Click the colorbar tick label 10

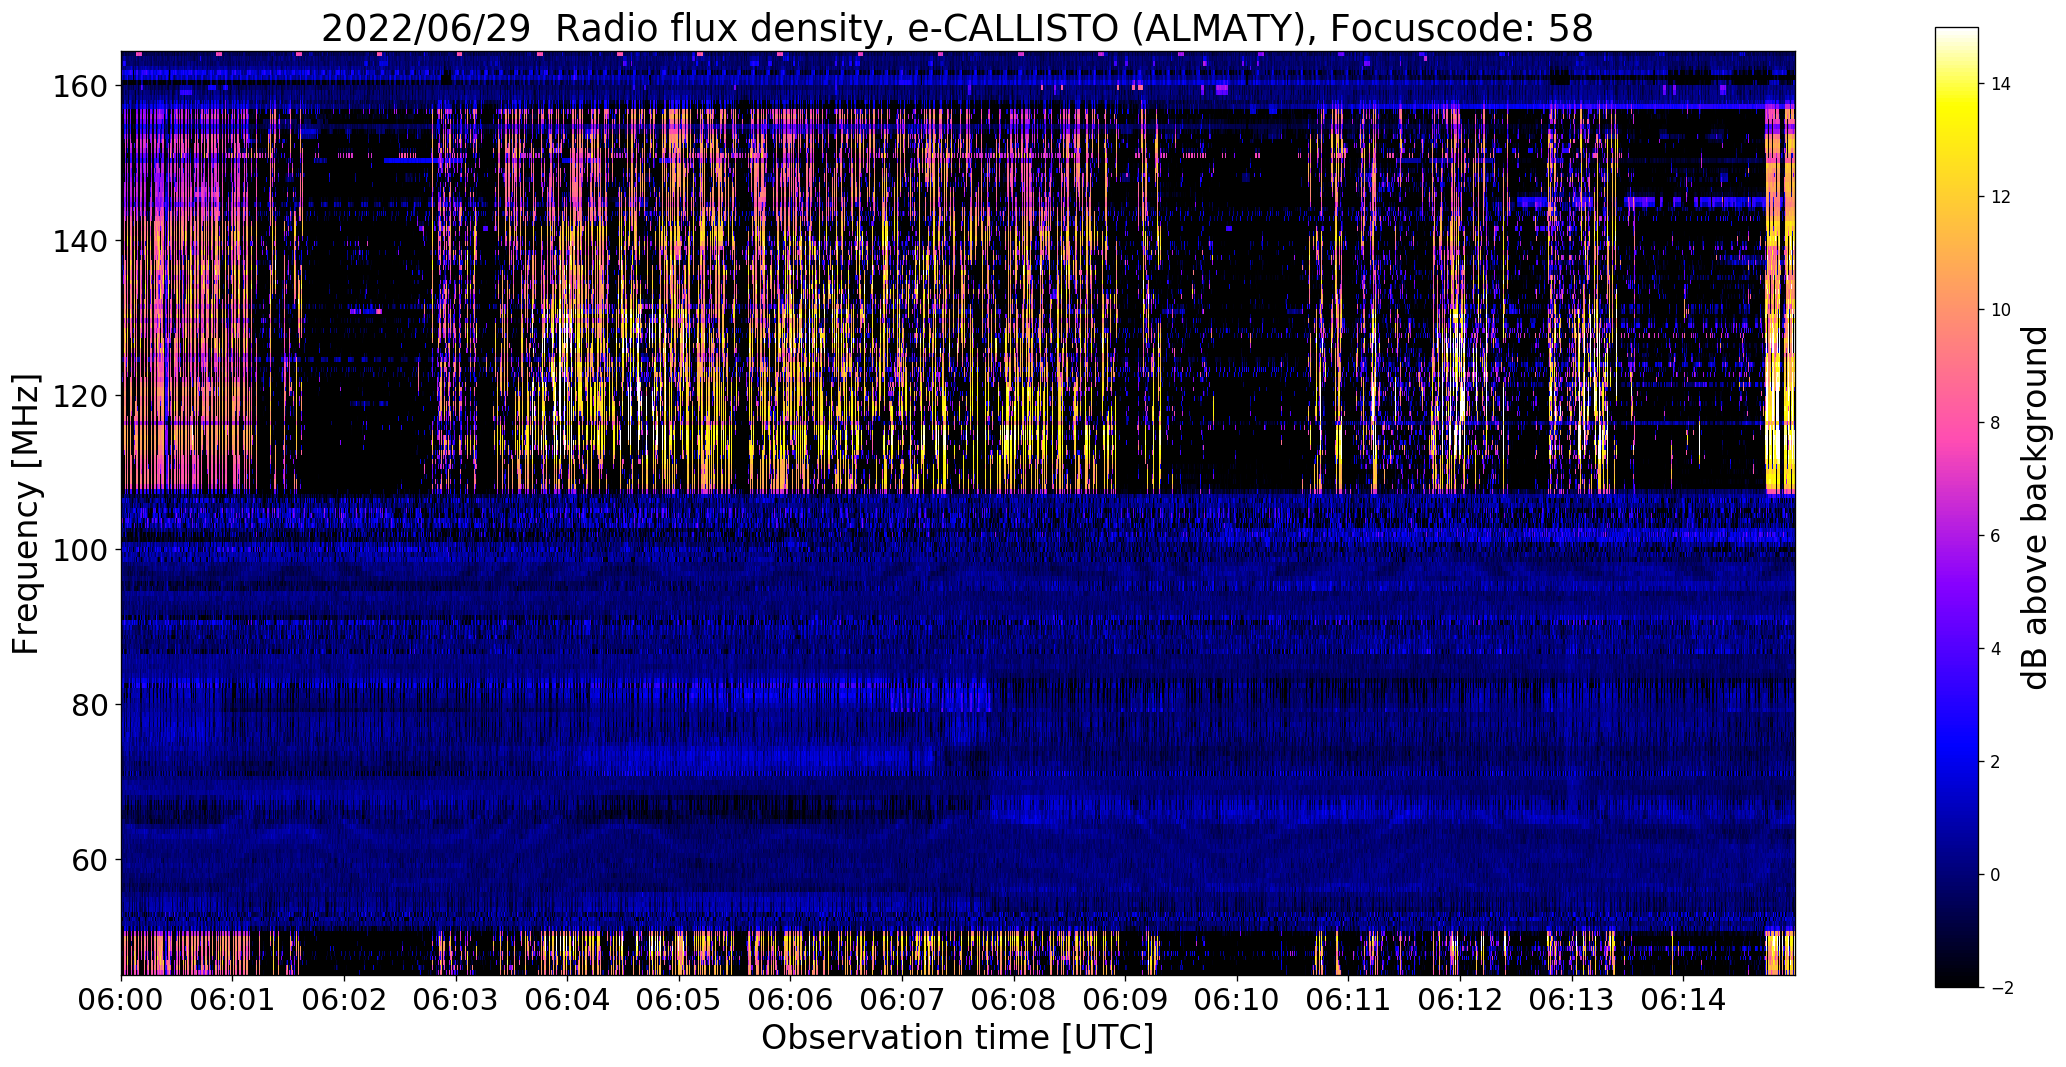(x=2001, y=310)
